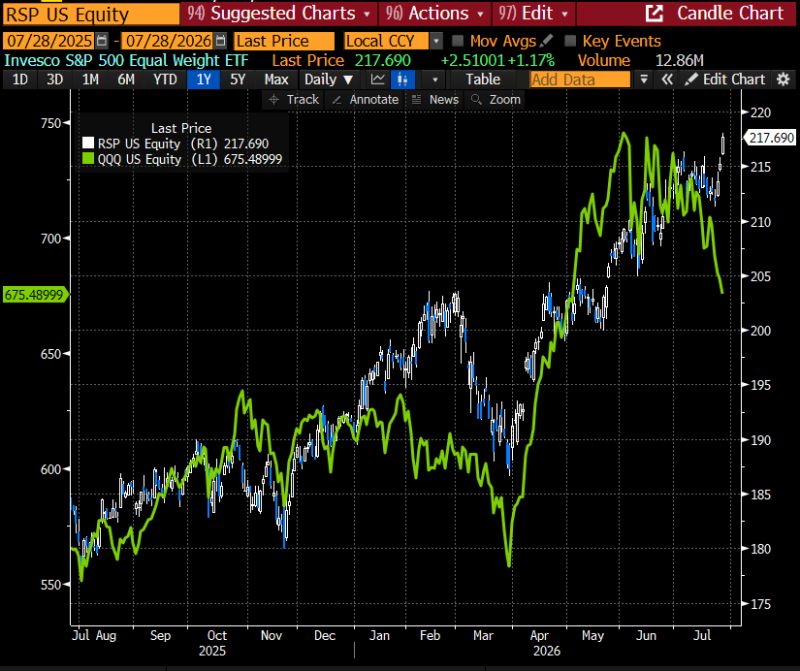Select the candle chart type icon
Screen dimensions: 800x671
(x=403, y=80)
